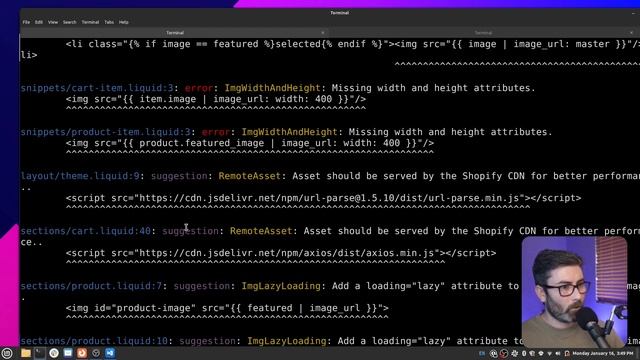Switch to the first Terminal tab
Image resolution: width=640 pixels, height=360 pixels.
click(x=175, y=33)
